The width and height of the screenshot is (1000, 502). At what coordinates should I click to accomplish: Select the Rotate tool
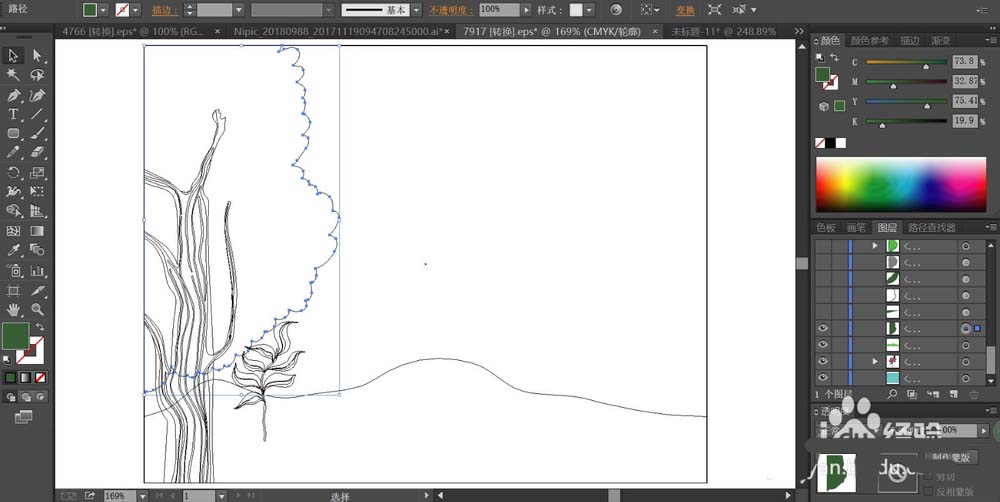pos(12,173)
